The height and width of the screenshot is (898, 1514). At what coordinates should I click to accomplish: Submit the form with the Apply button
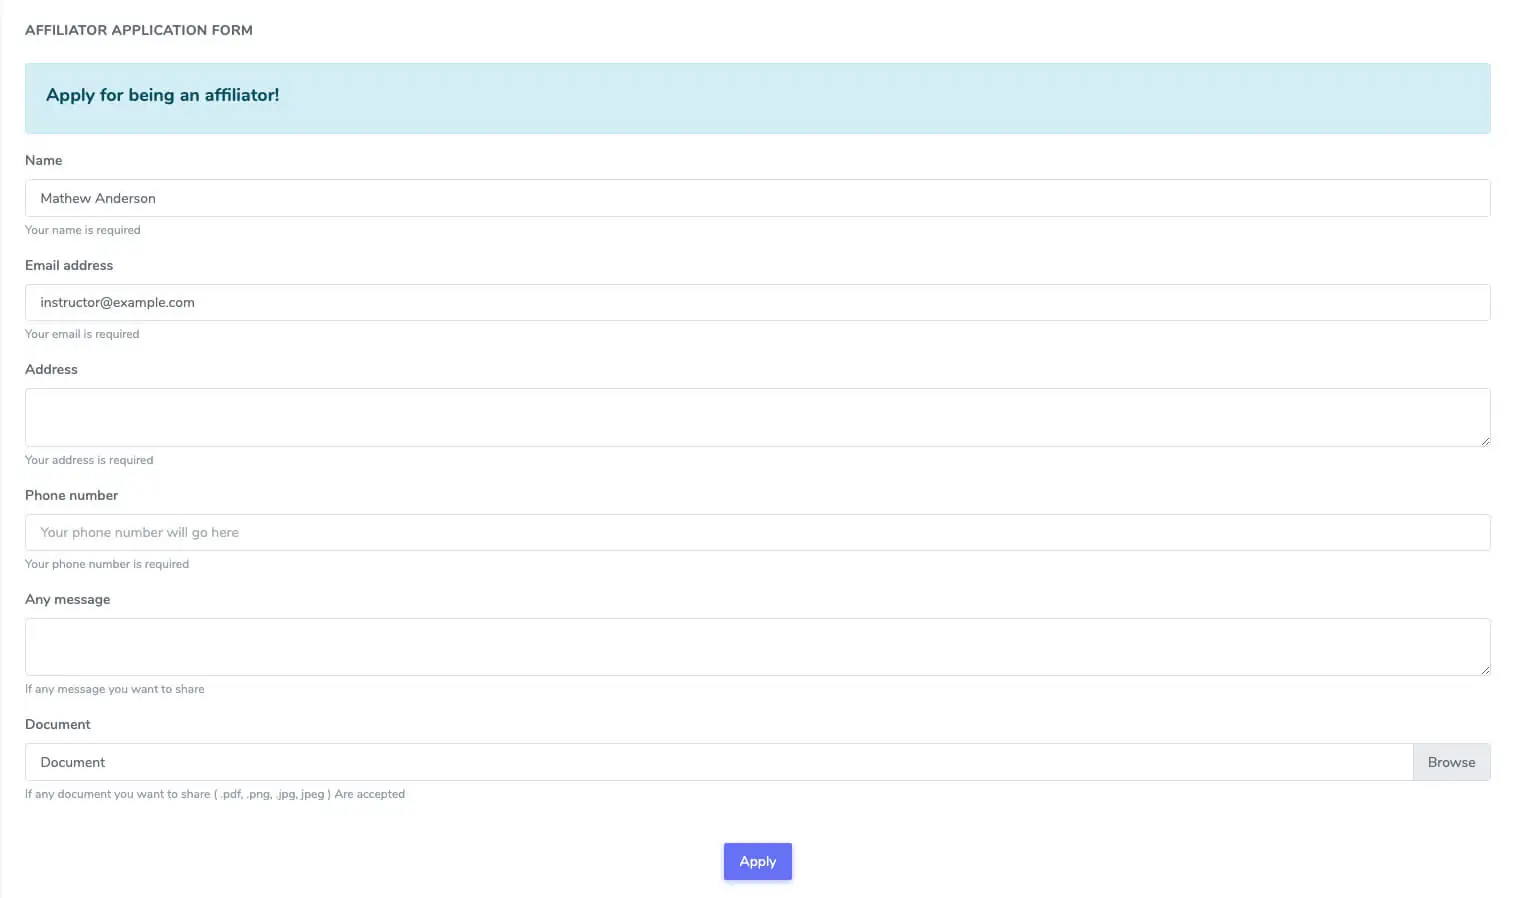(757, 861)
